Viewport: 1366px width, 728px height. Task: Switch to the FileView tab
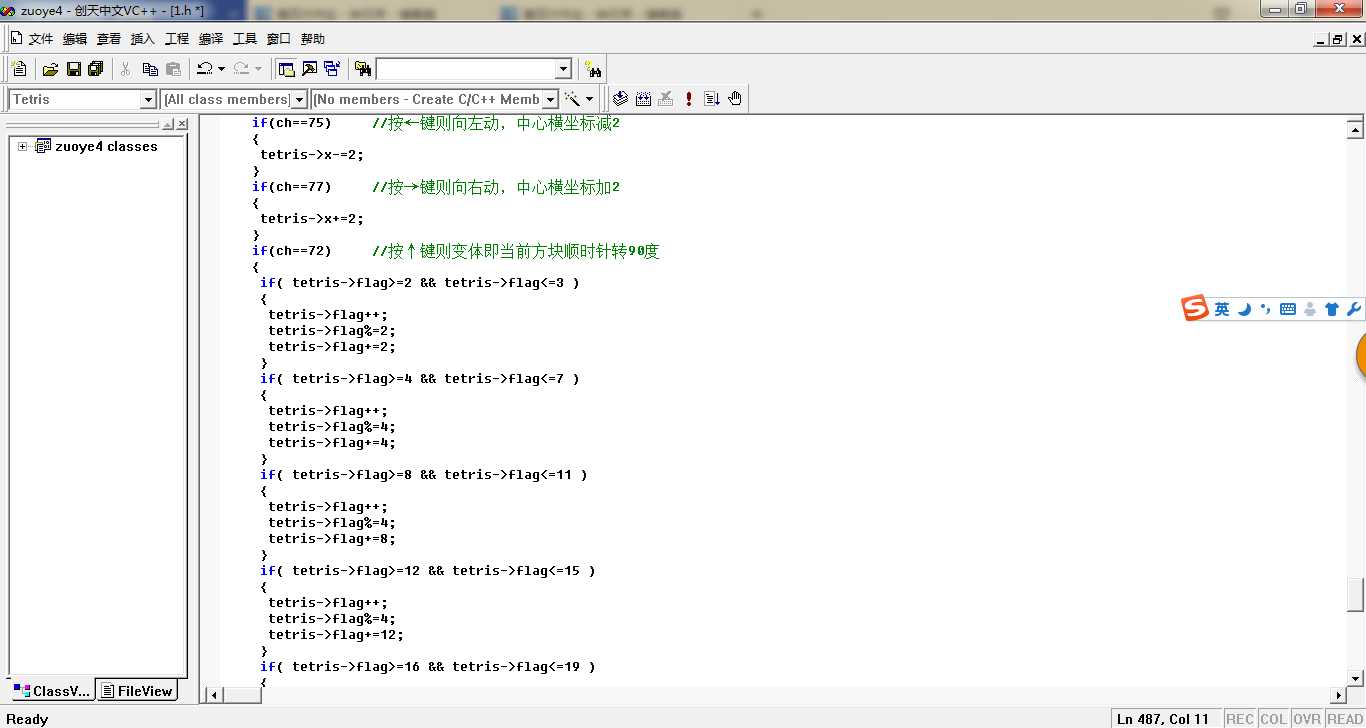click(138, 691)
